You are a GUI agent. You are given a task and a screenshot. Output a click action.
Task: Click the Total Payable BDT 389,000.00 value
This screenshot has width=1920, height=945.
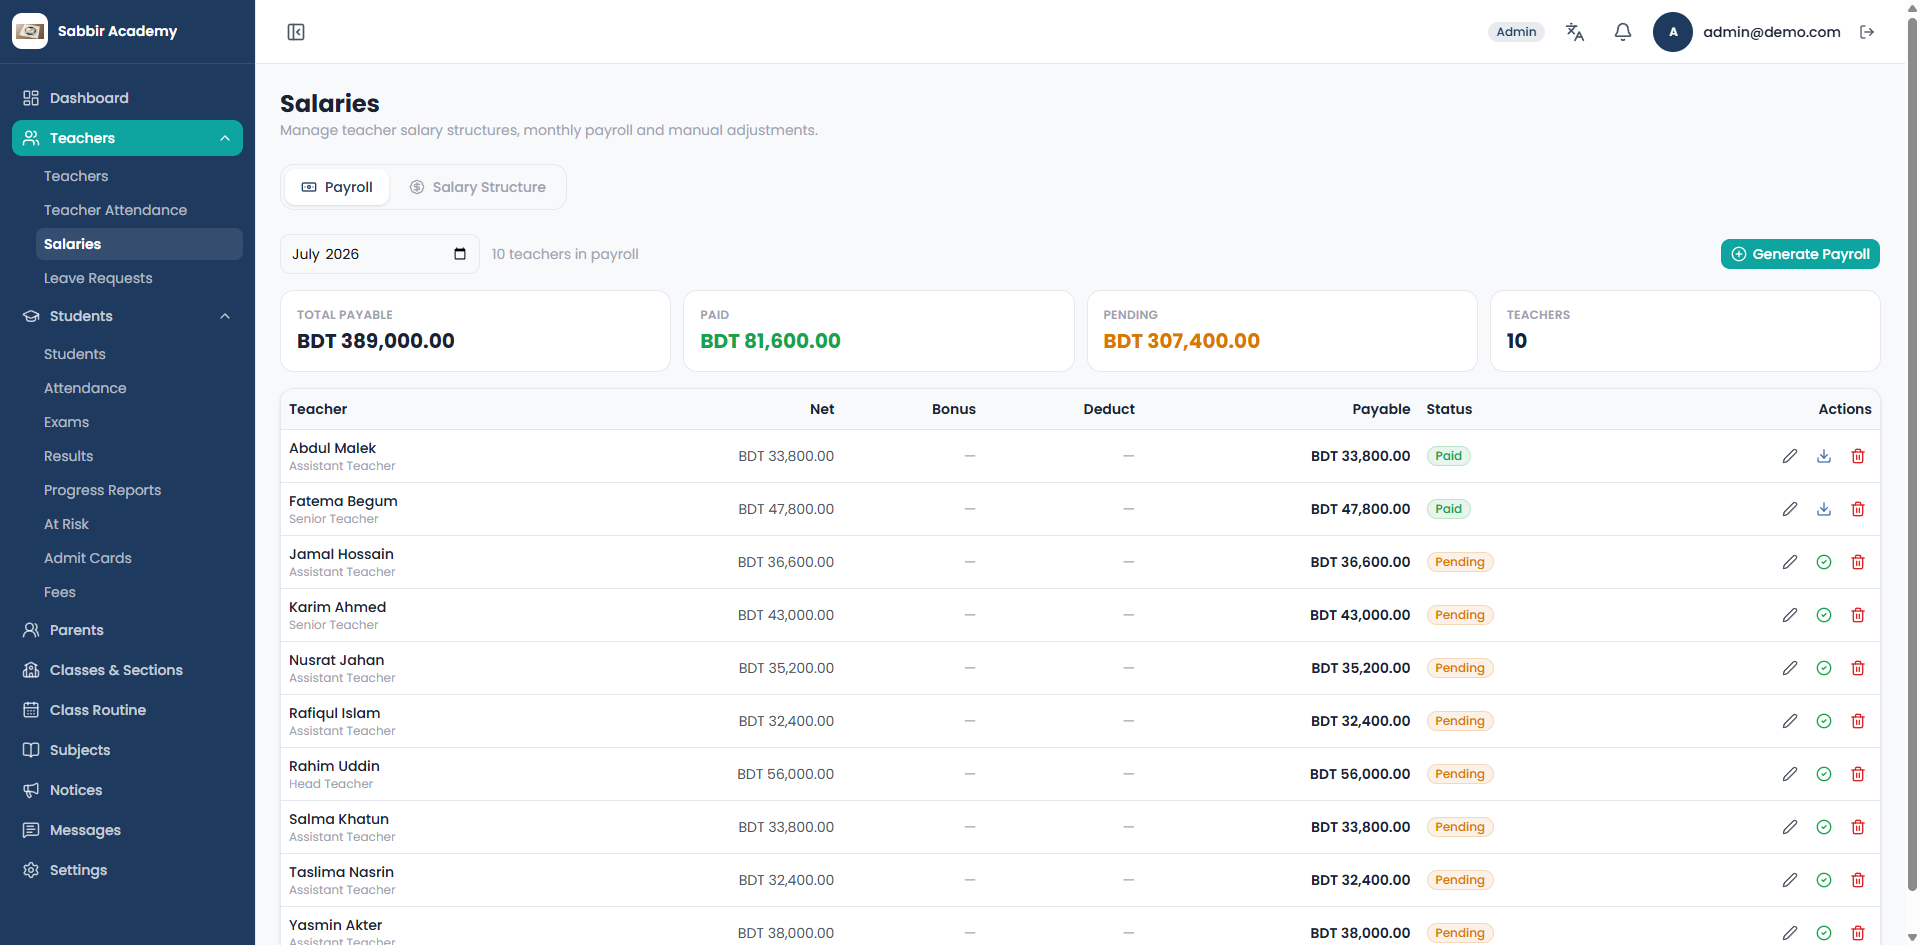[x=376, y=341]
